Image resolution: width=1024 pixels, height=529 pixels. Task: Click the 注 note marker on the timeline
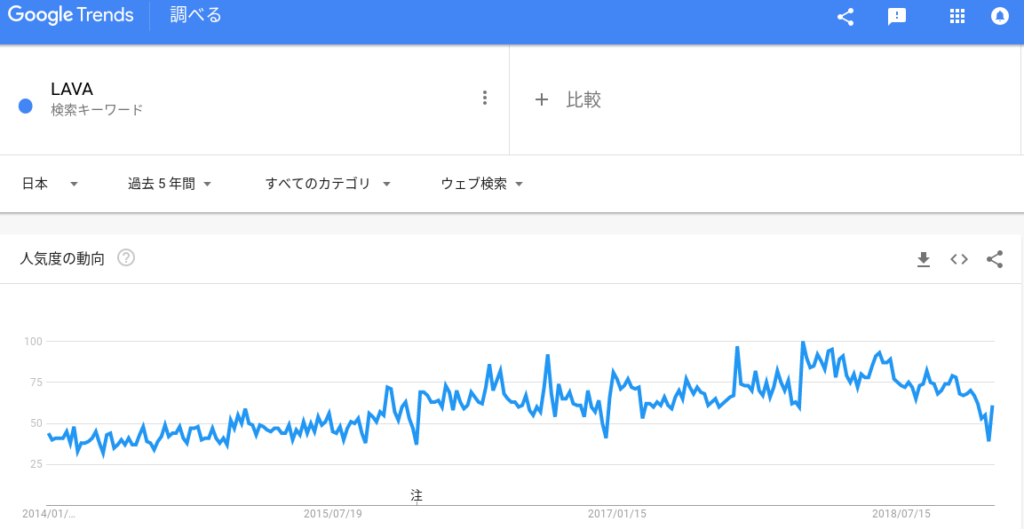point(417,494)
